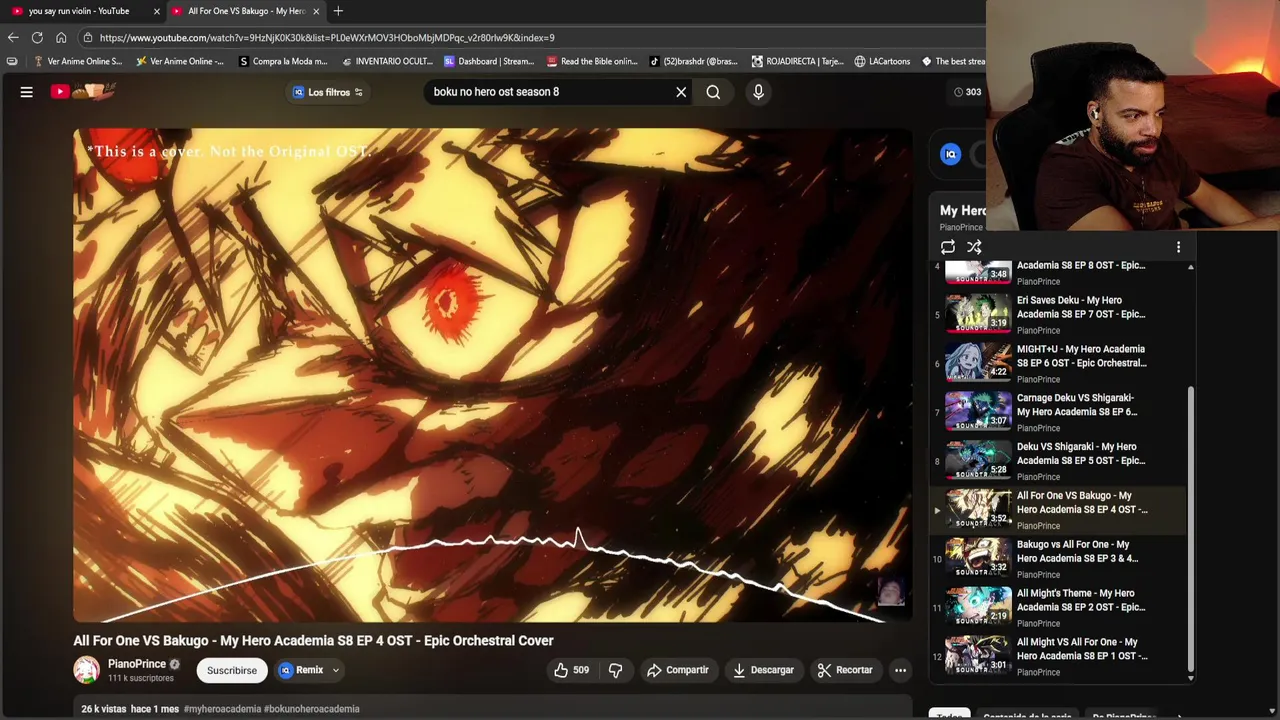Subscribe with the Suscribirse button
The width and height of the screenshot is (1280, 720).
232,670
